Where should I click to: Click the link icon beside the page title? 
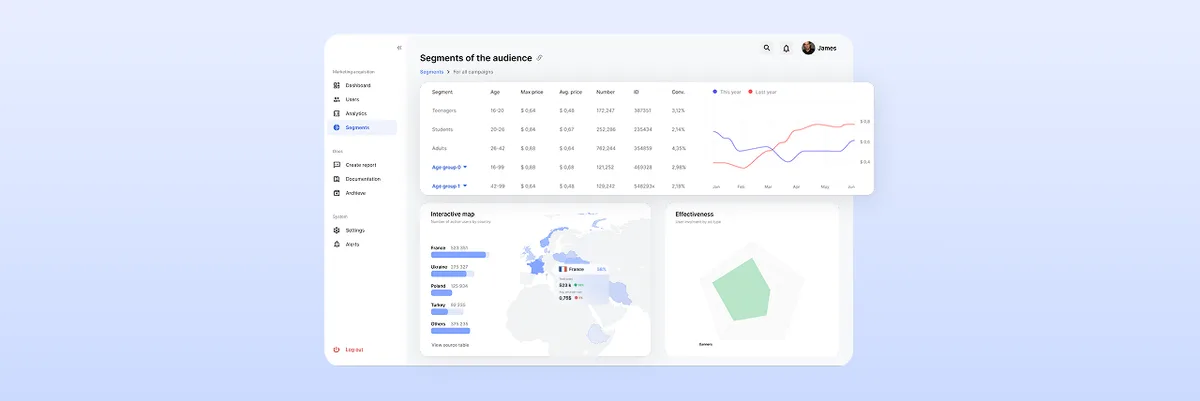(540, 58)
